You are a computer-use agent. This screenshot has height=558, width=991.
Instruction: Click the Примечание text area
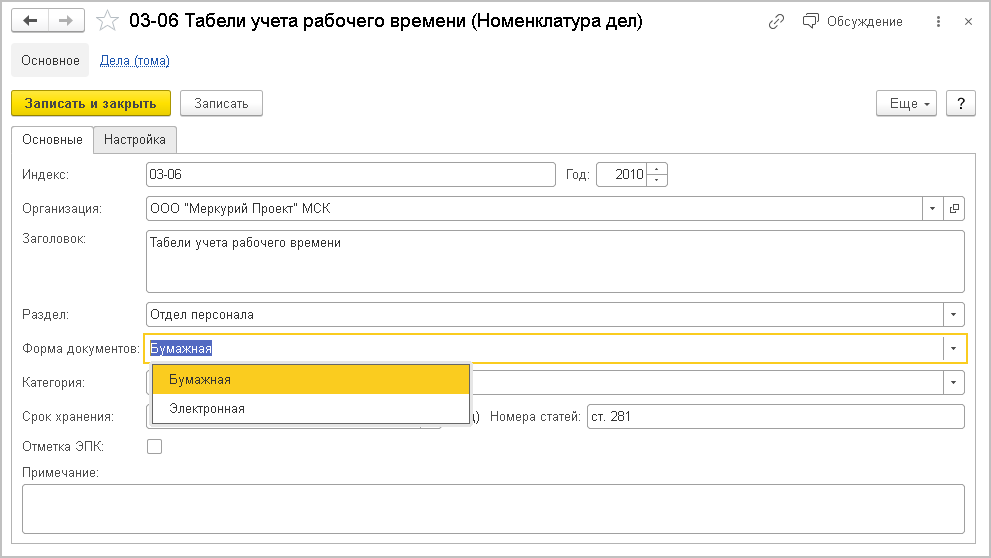(x=493, y=509)
